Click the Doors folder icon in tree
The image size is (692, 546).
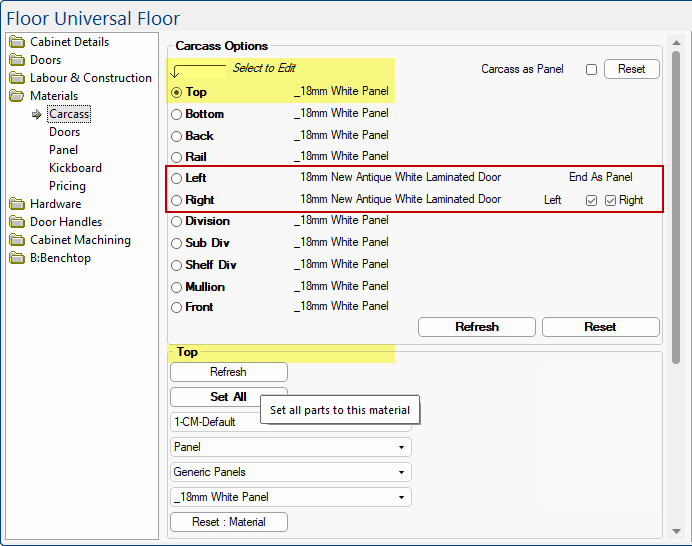[x=17, y=60]
